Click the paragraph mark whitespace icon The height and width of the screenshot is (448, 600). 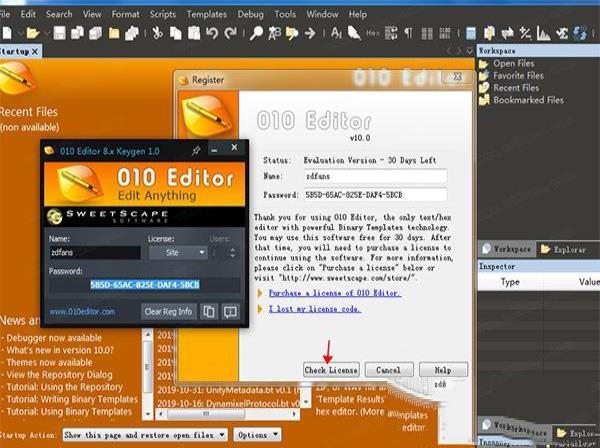pyautogui.click(x=408, y=33)
